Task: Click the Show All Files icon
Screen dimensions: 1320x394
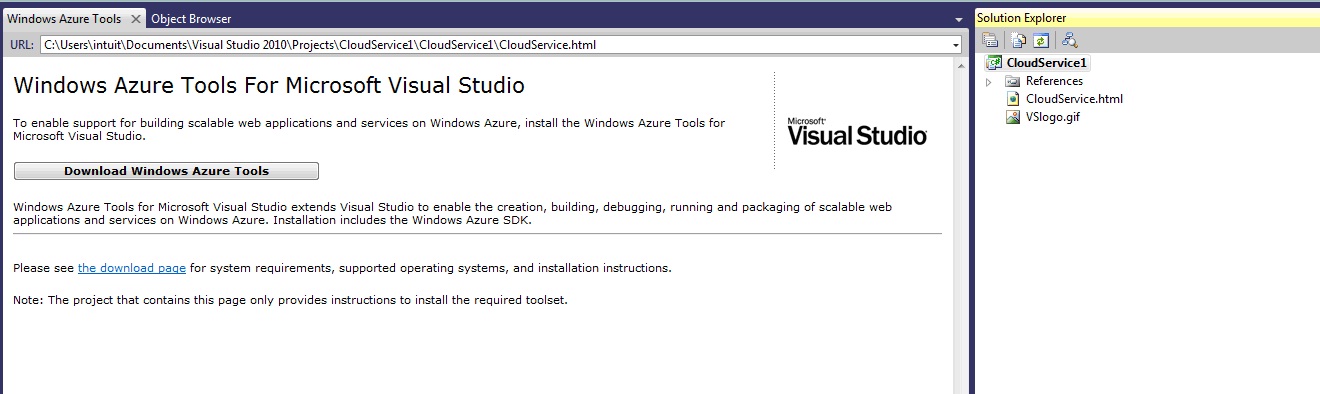Action: tap(1019, 41)
